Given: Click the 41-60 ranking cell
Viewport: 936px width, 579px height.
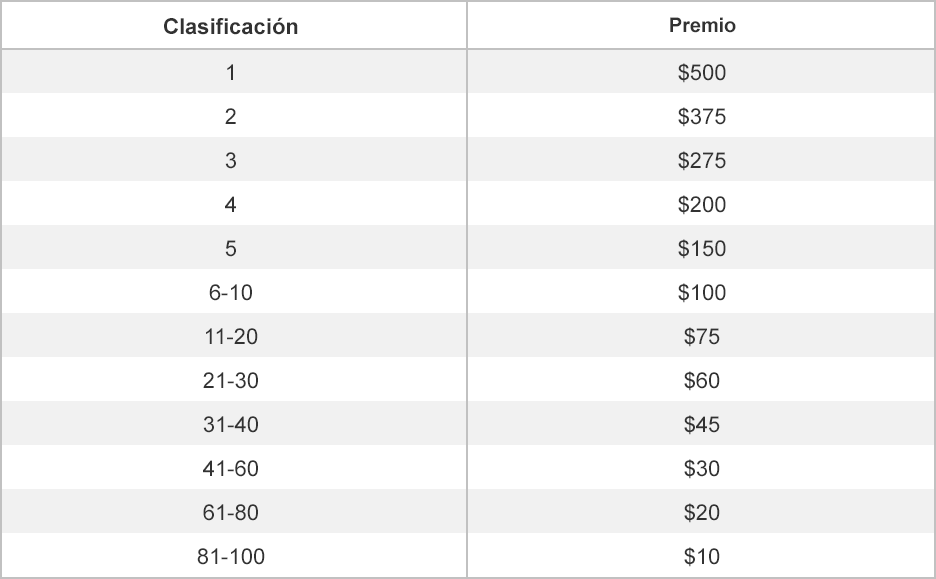Looking at the screenshot, I should coord(234,467).
